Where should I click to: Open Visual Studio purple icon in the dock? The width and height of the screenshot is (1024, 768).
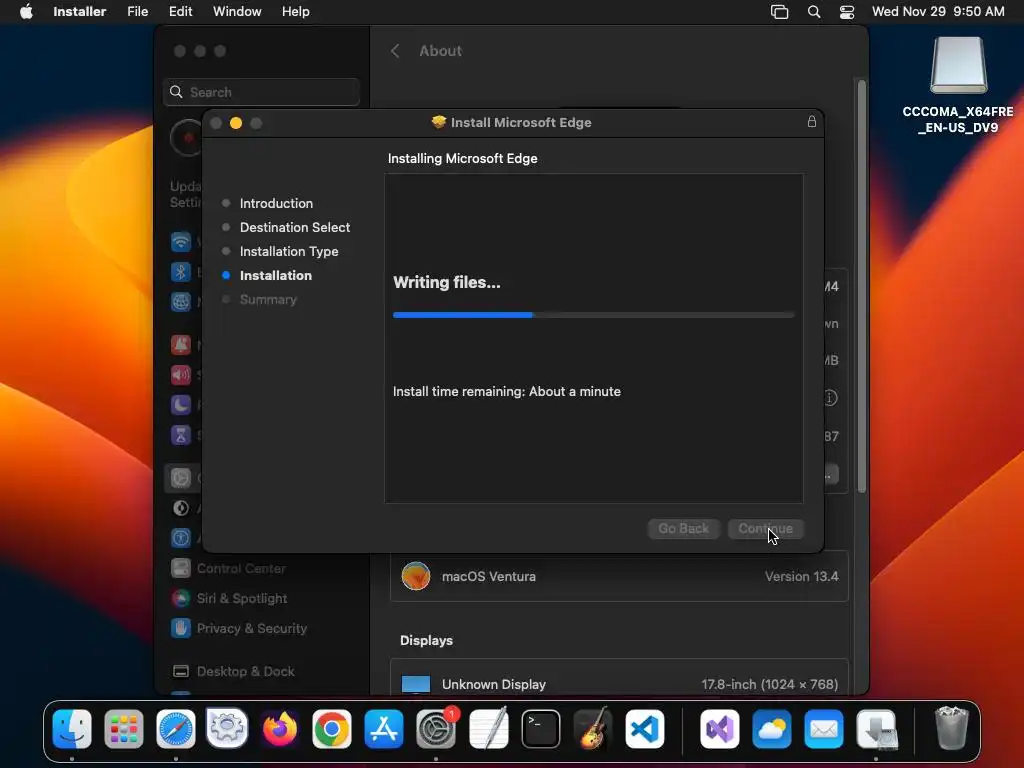click(x=720, y=728)
